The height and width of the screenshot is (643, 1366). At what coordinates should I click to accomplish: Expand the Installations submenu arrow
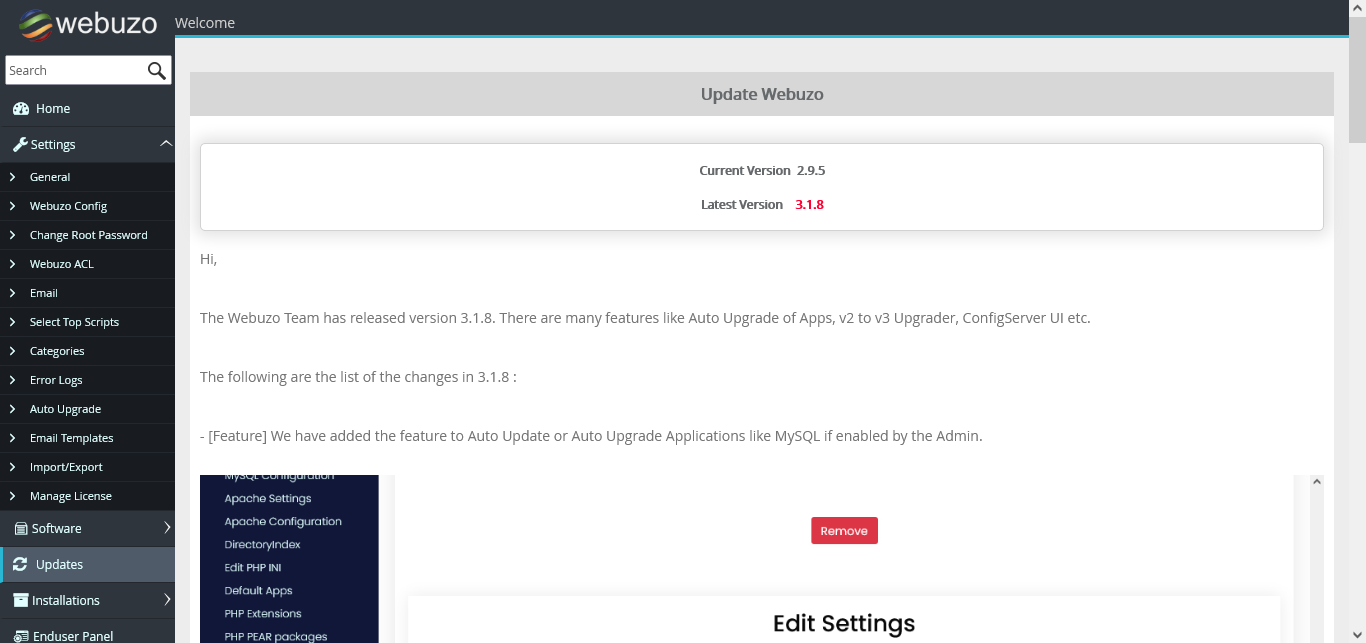(167, 600)
